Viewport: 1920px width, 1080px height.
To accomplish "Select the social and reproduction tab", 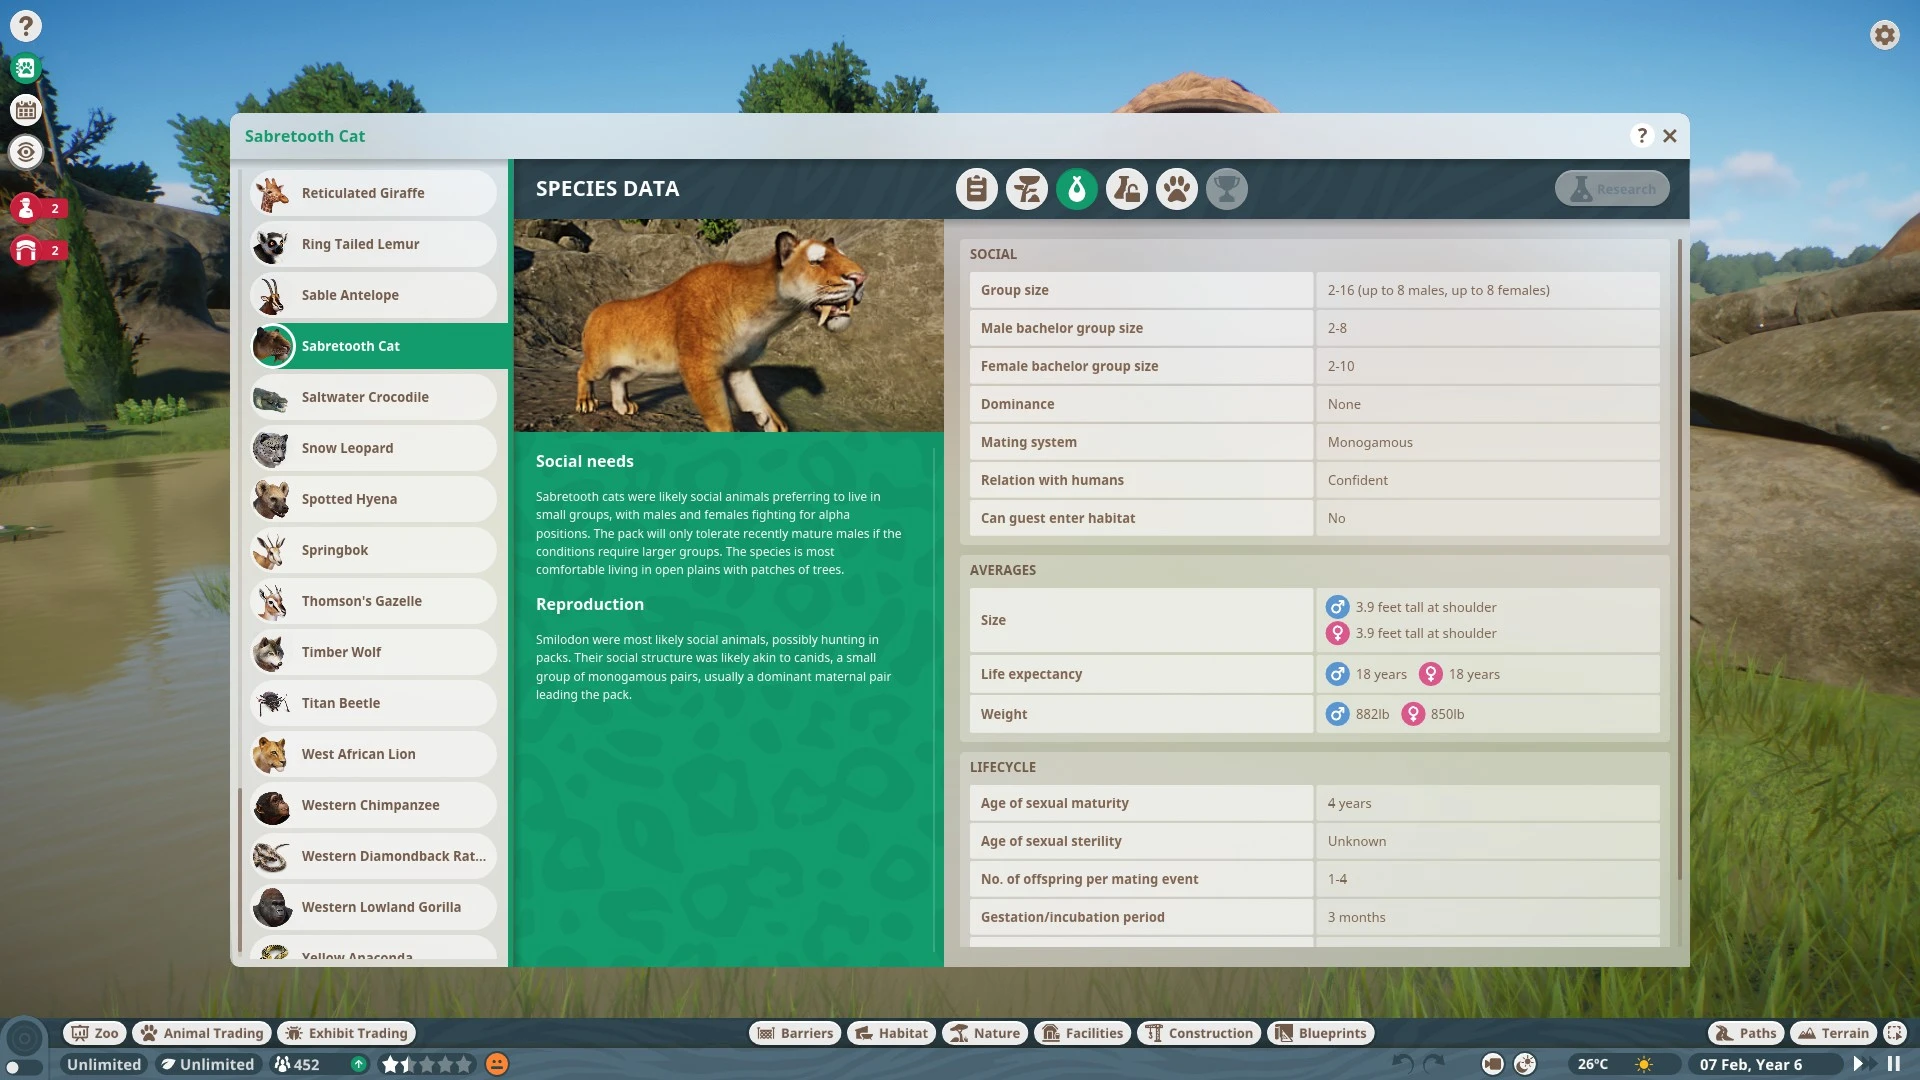I will click(x=1076, y=189).
